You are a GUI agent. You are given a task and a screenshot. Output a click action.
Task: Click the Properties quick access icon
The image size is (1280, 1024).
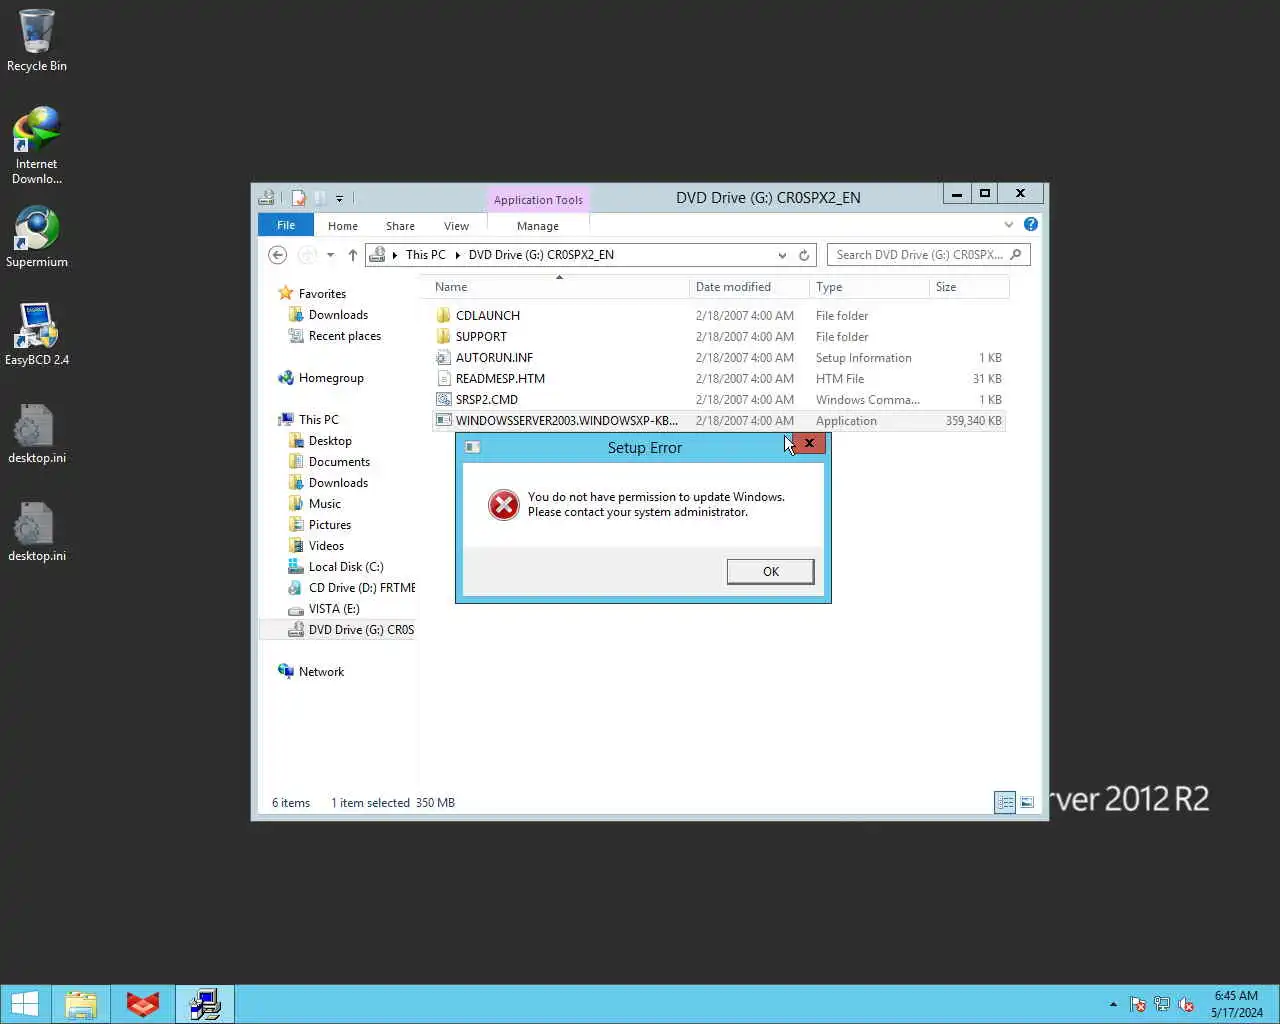pos(298,198)
